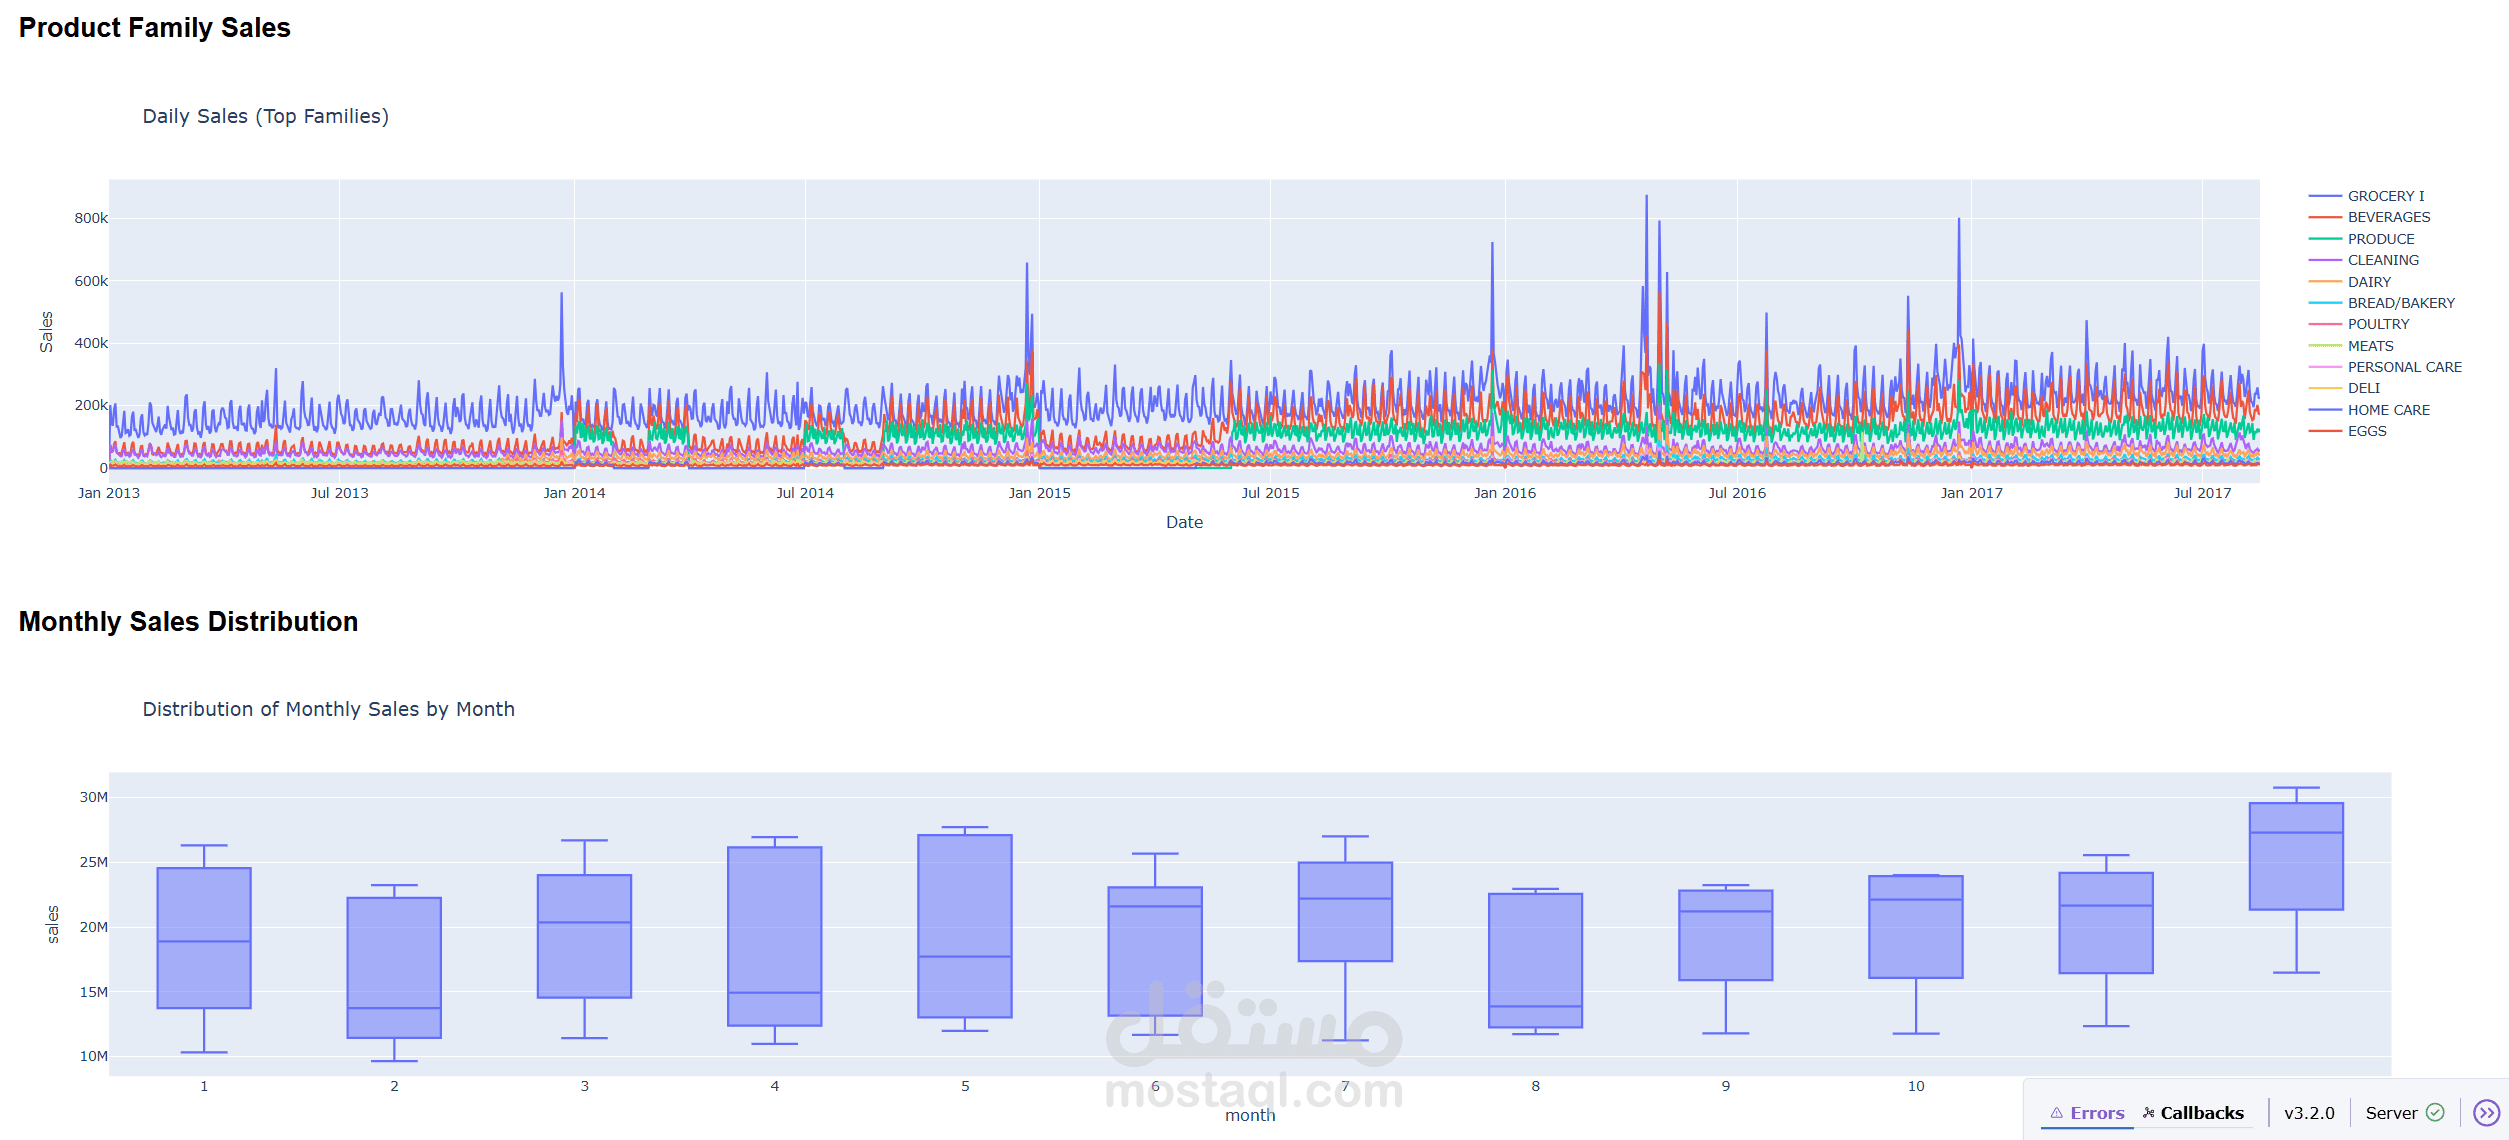The image size is (2509, 1140).
Task: Click the Callbacks graph icon
Action: click(2148, 1113)
